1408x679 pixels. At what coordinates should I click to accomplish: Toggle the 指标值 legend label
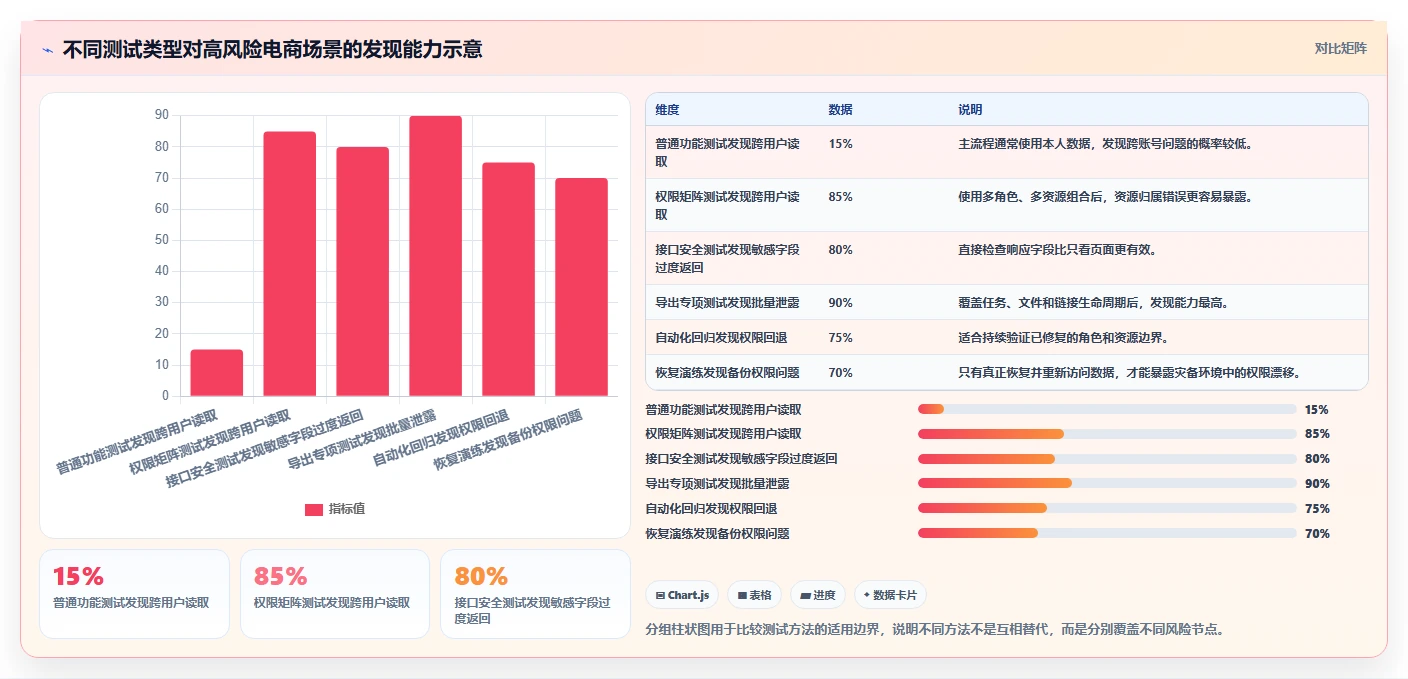(347, 509)
